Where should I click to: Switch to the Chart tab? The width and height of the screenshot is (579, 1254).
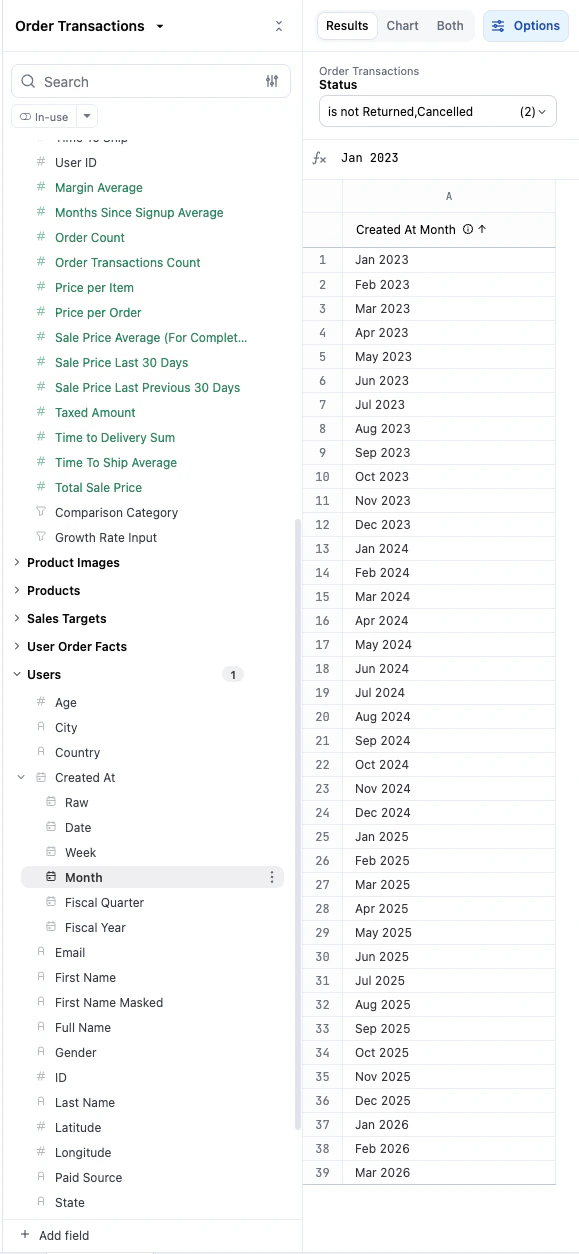pos(402,25)
